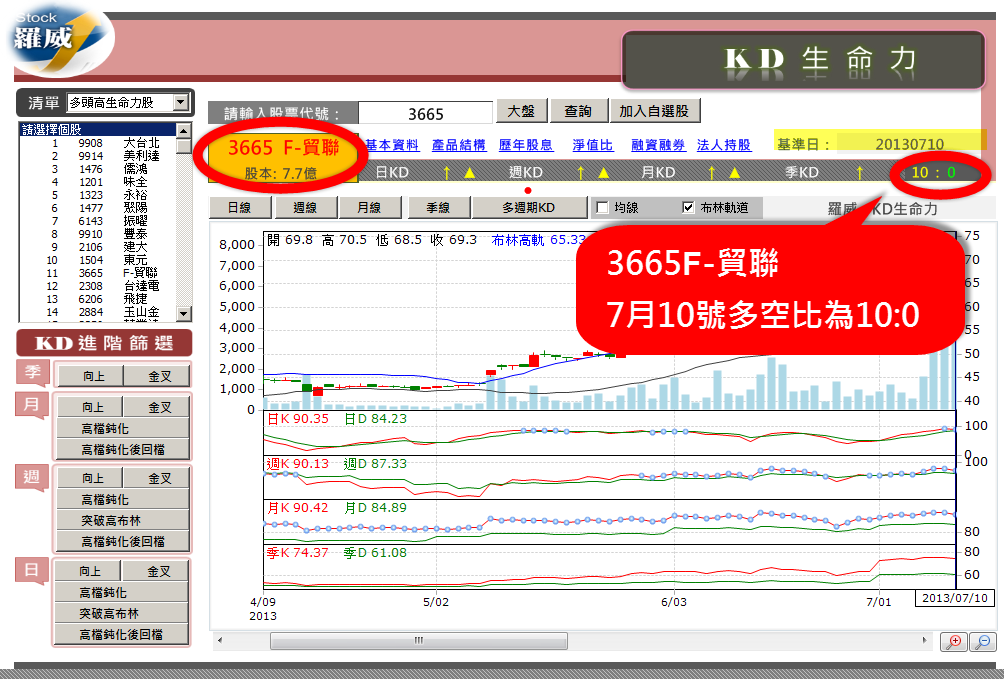Open the 基本資料 link
1004x679 pixels.
coord(392,145)
